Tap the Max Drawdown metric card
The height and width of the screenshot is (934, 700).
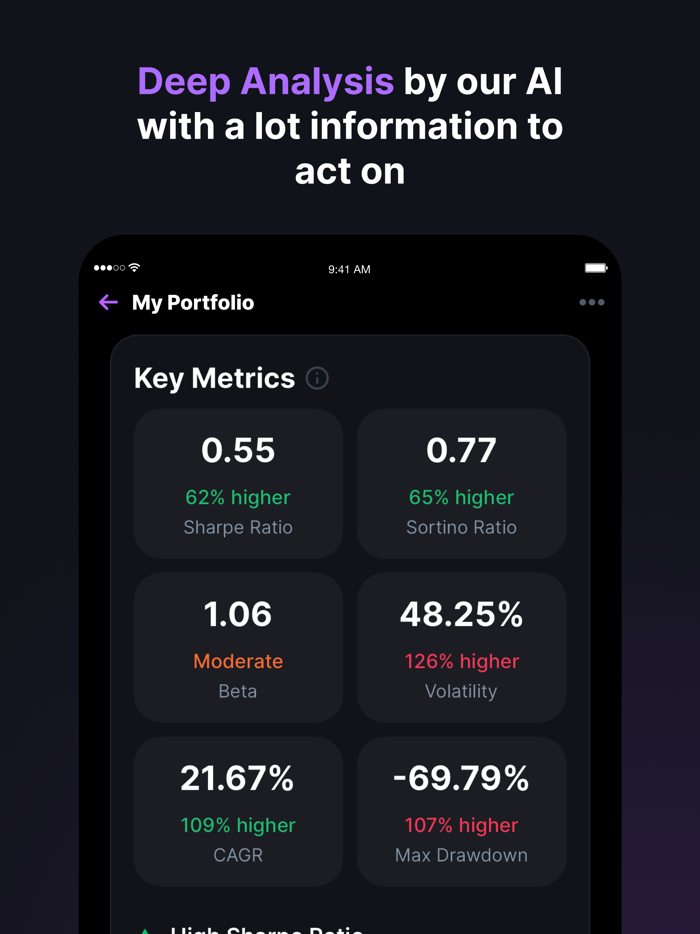coord(461,811)
